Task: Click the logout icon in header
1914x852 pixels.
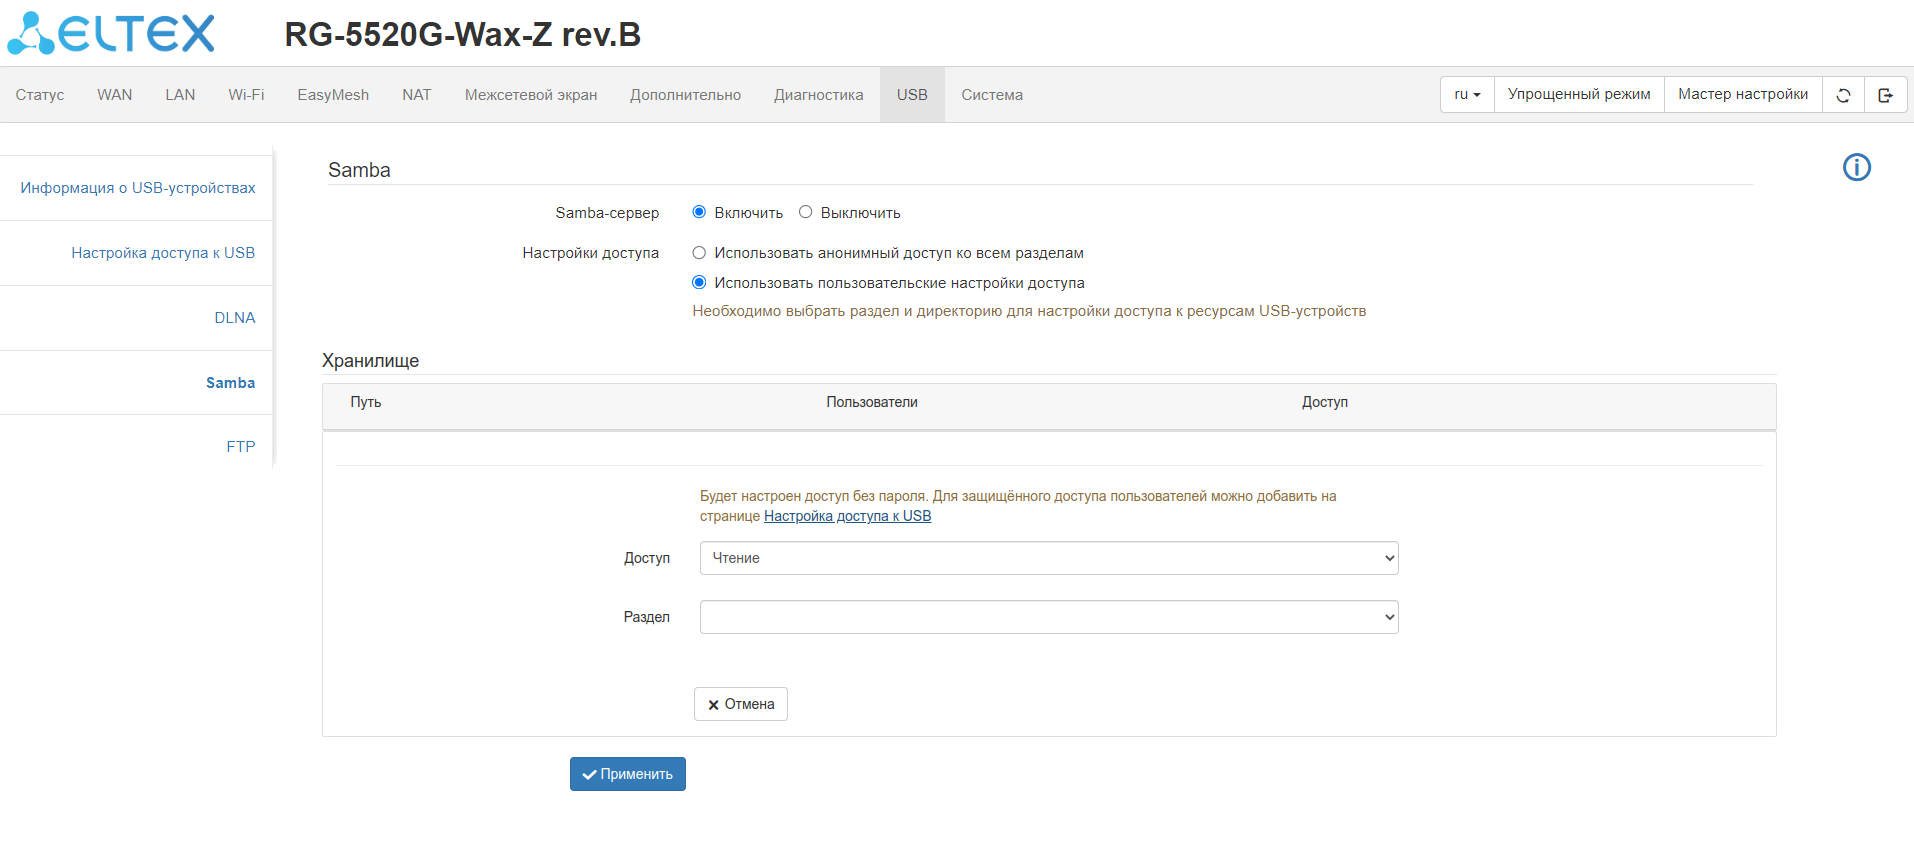Action: pyautogui.click(x=1885, y=95)
